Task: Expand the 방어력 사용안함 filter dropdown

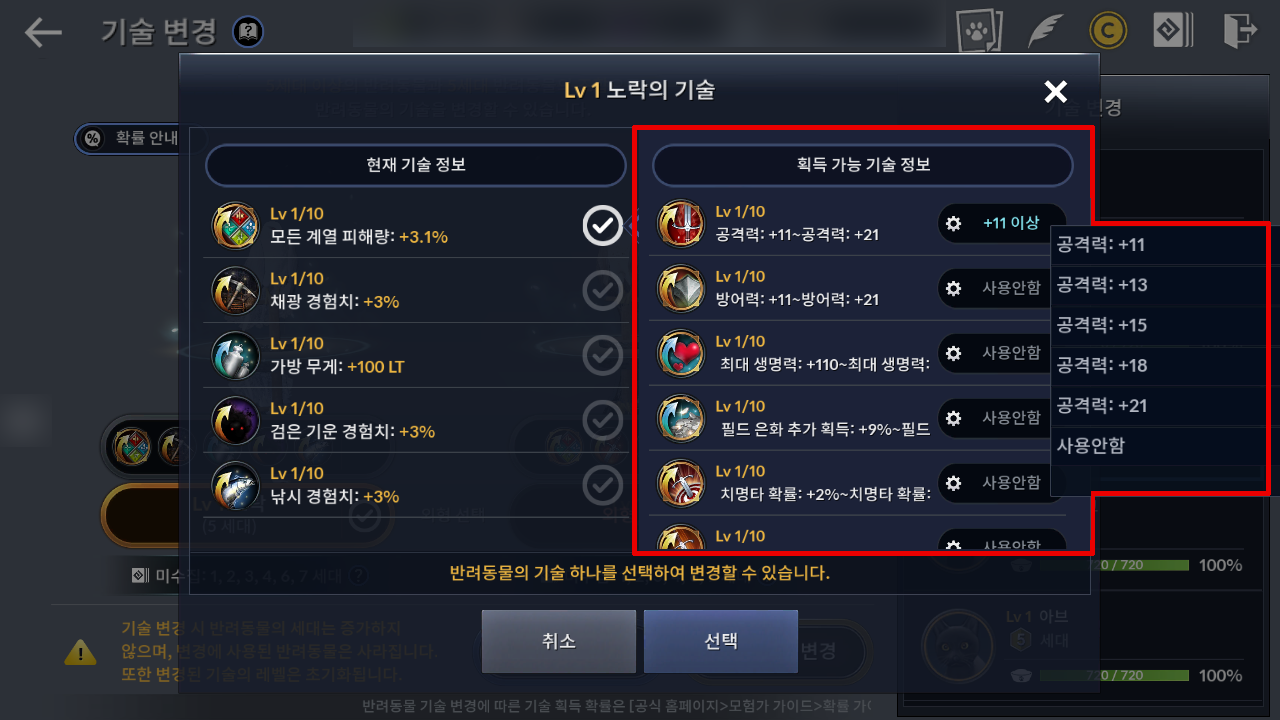Action: [1002, 288]
